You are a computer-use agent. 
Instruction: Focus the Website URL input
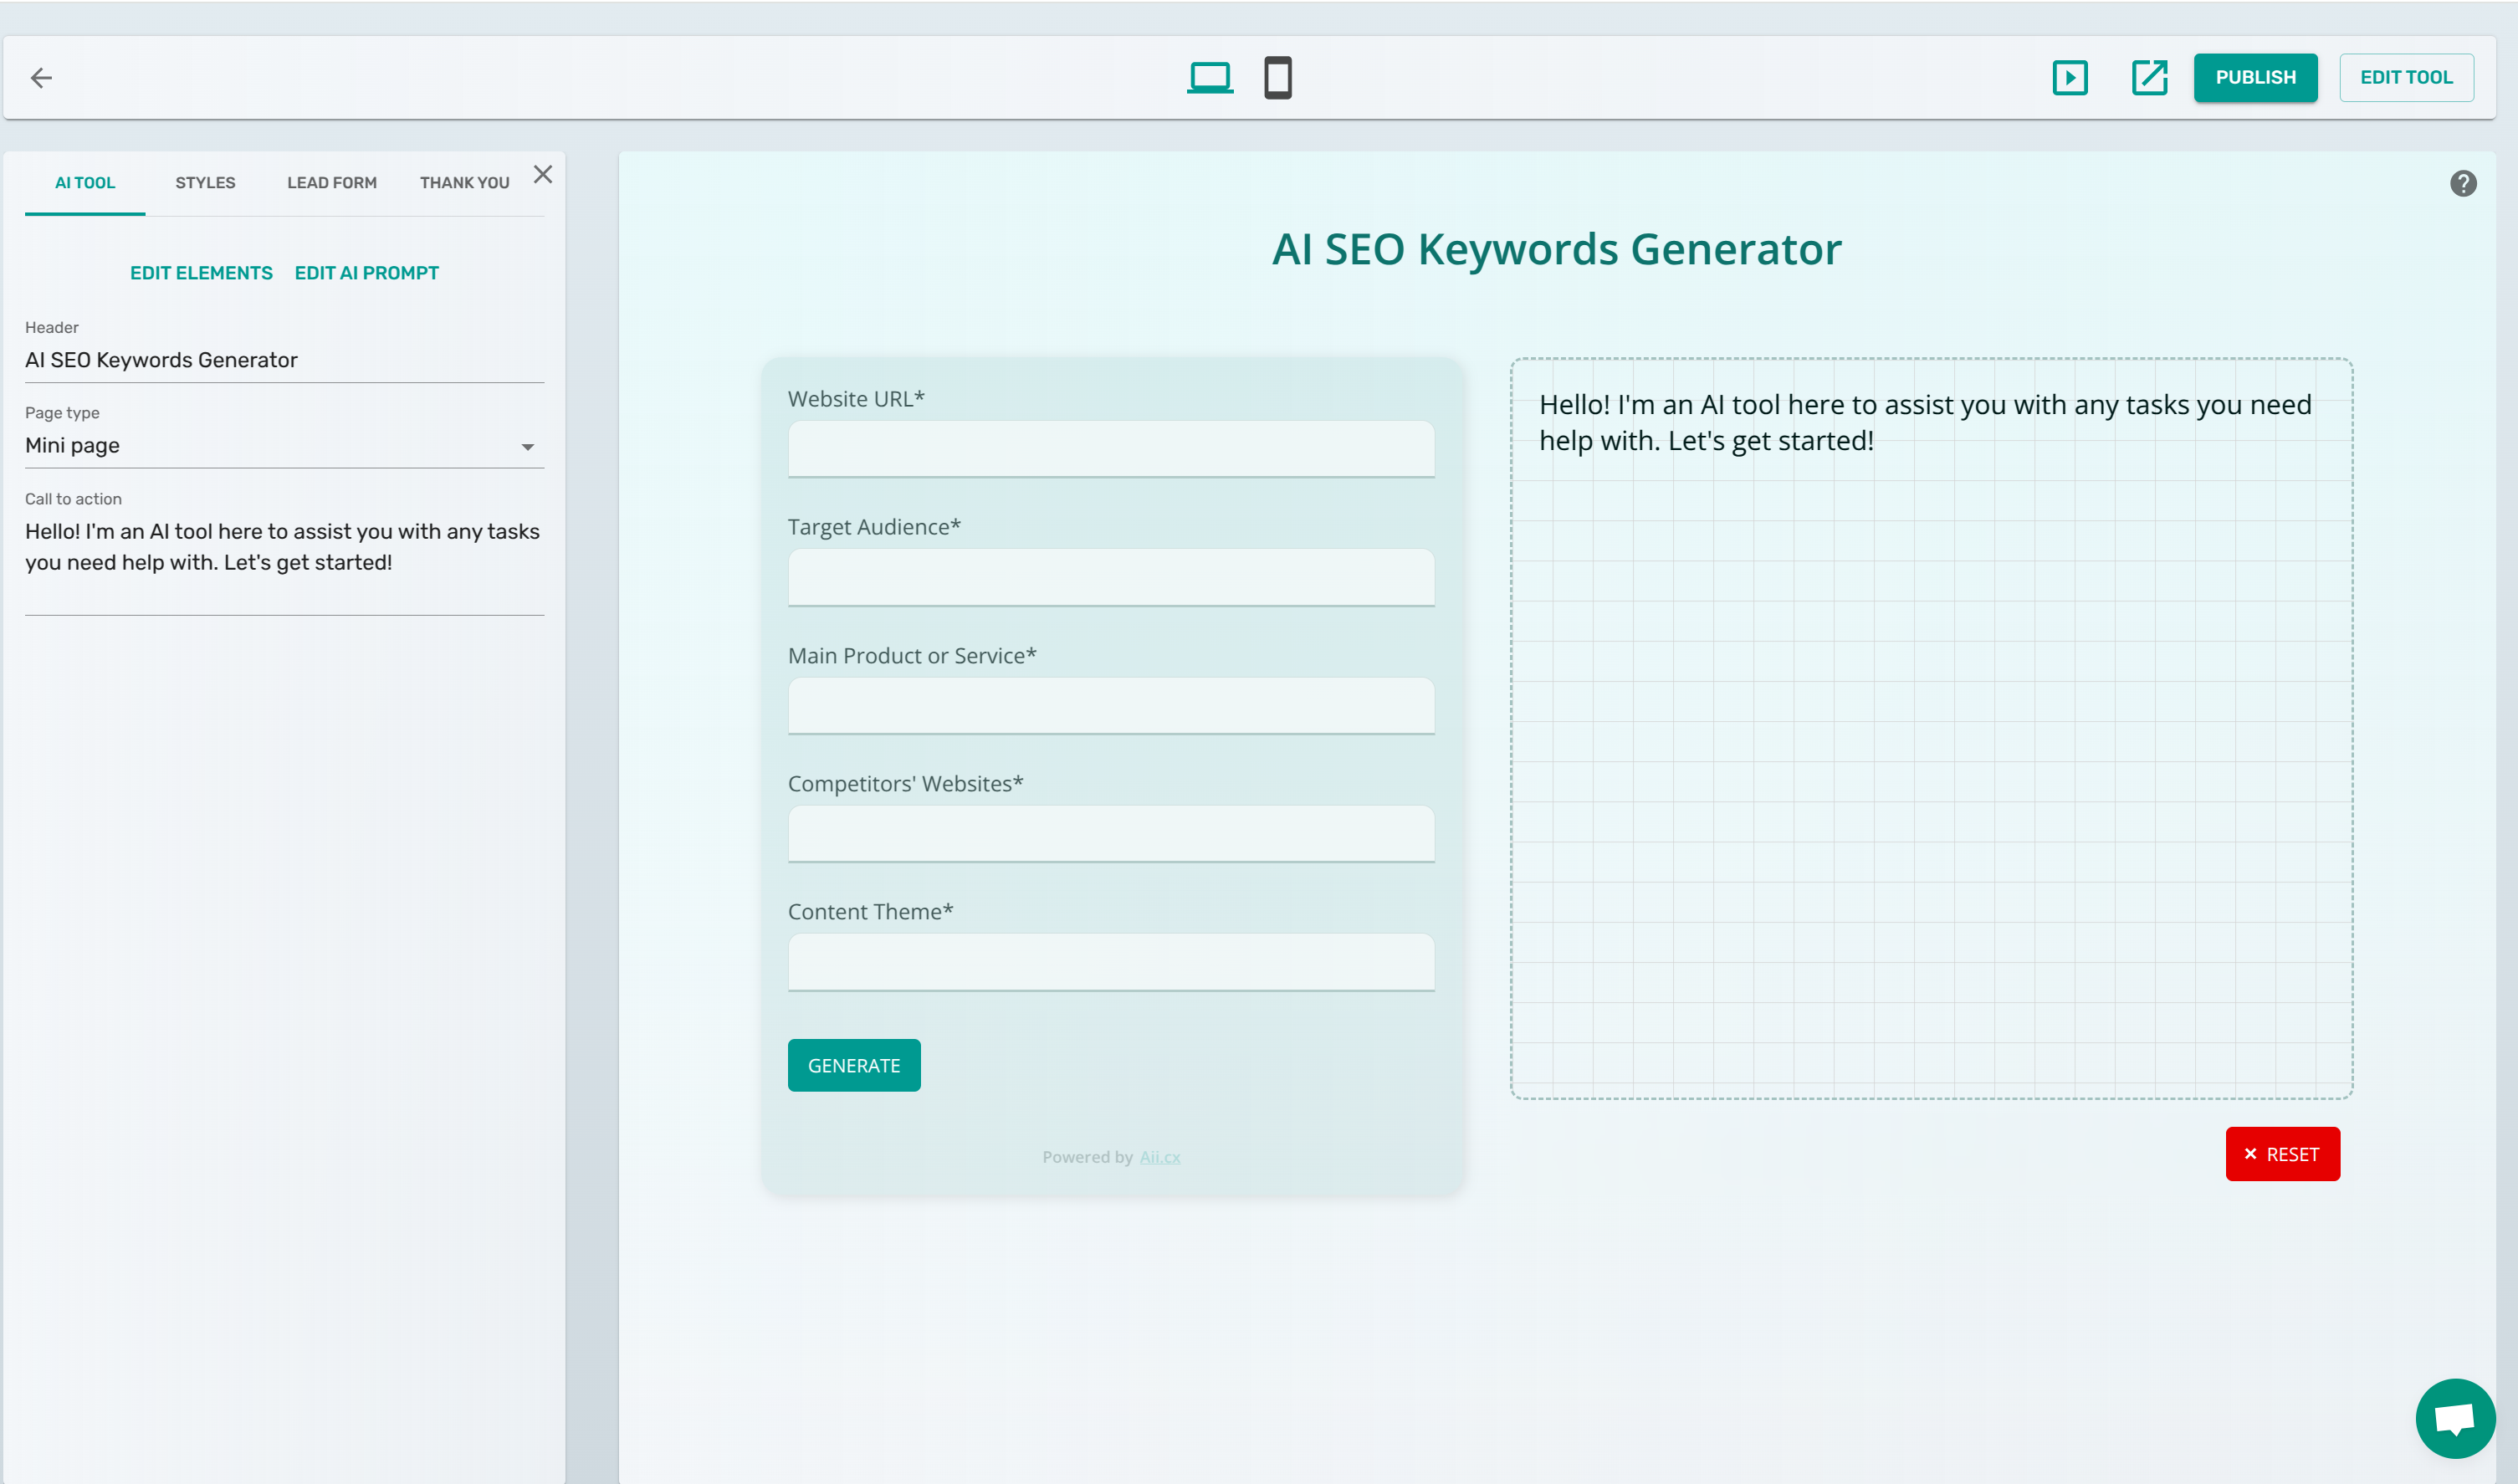(1111, 449)
